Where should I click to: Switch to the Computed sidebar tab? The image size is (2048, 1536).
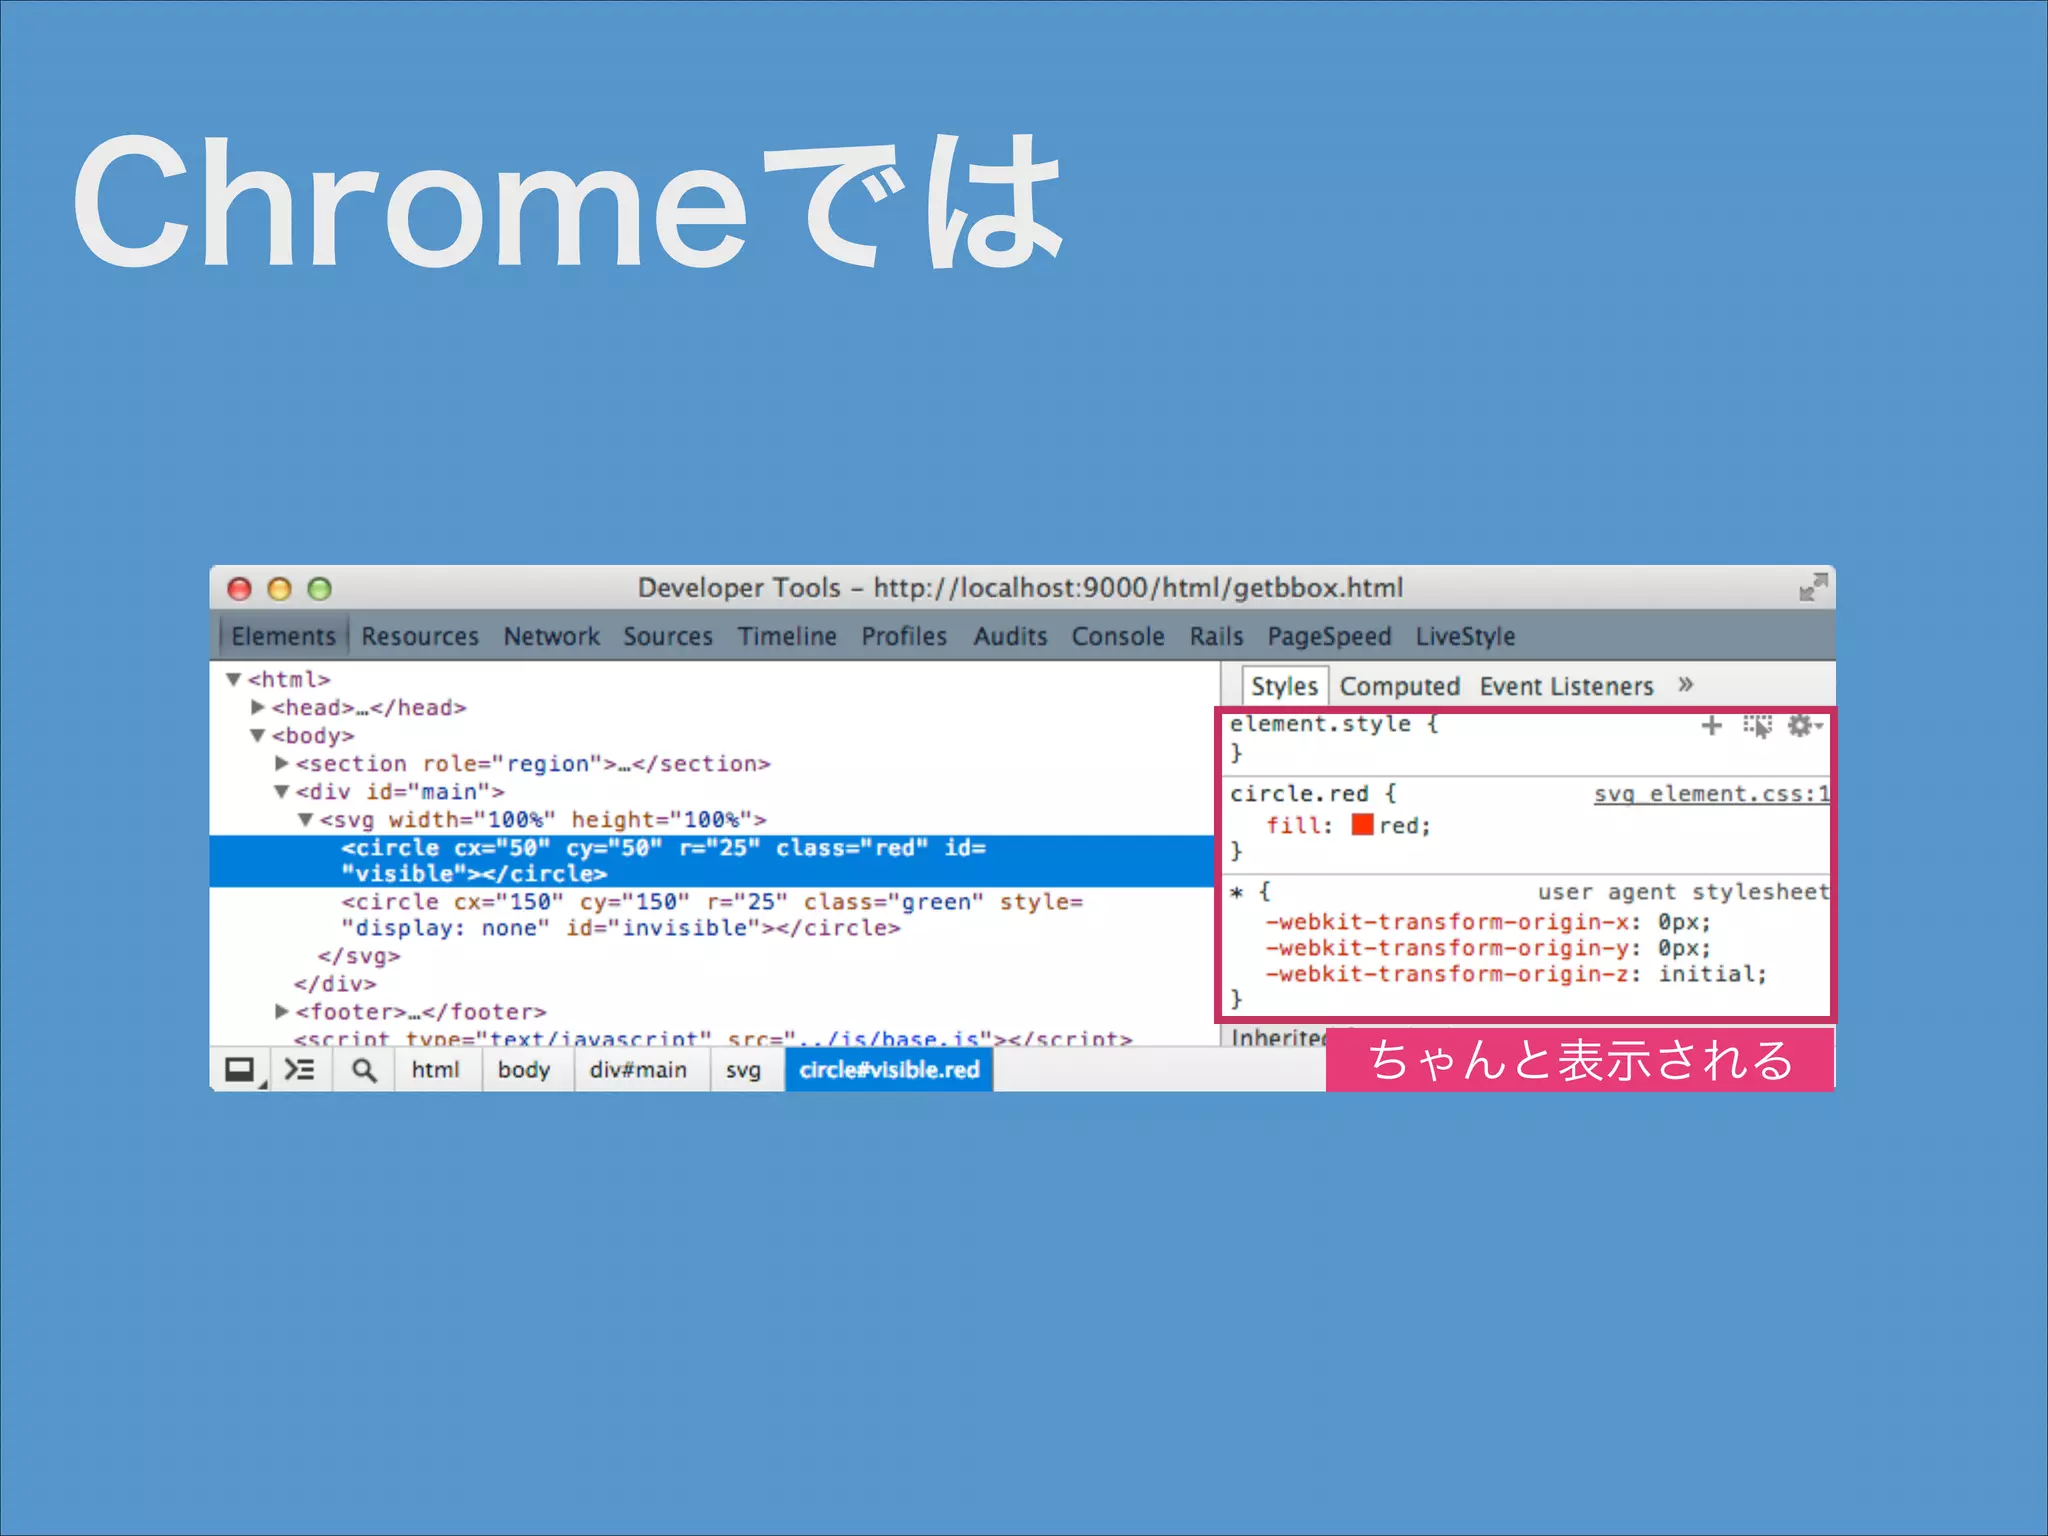tap(1399, 686)
